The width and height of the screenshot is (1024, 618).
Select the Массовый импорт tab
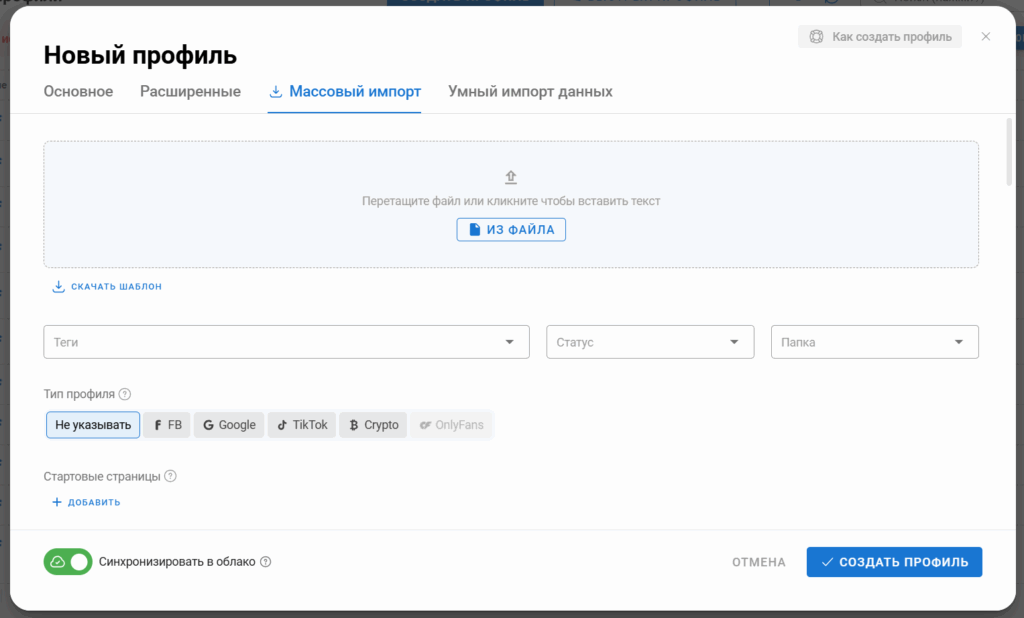344,91
